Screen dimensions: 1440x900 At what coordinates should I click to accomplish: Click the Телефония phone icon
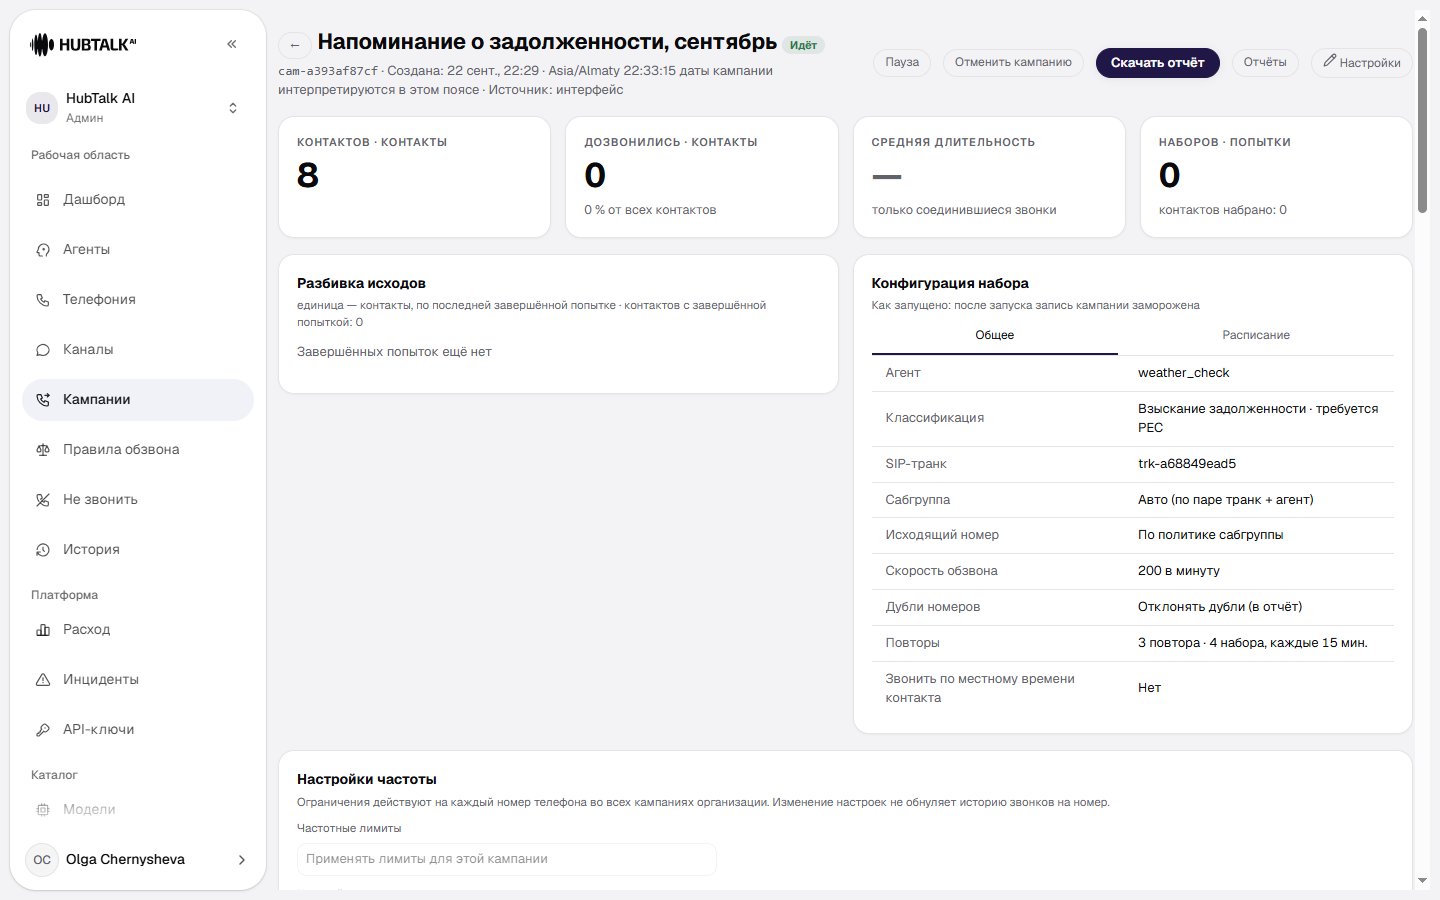tap(43, 300)
